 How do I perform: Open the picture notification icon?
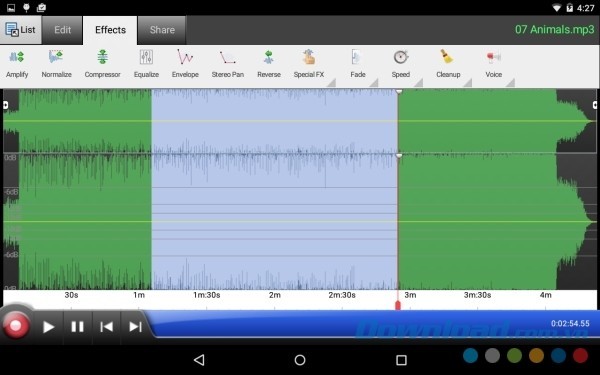click(11, 7)
